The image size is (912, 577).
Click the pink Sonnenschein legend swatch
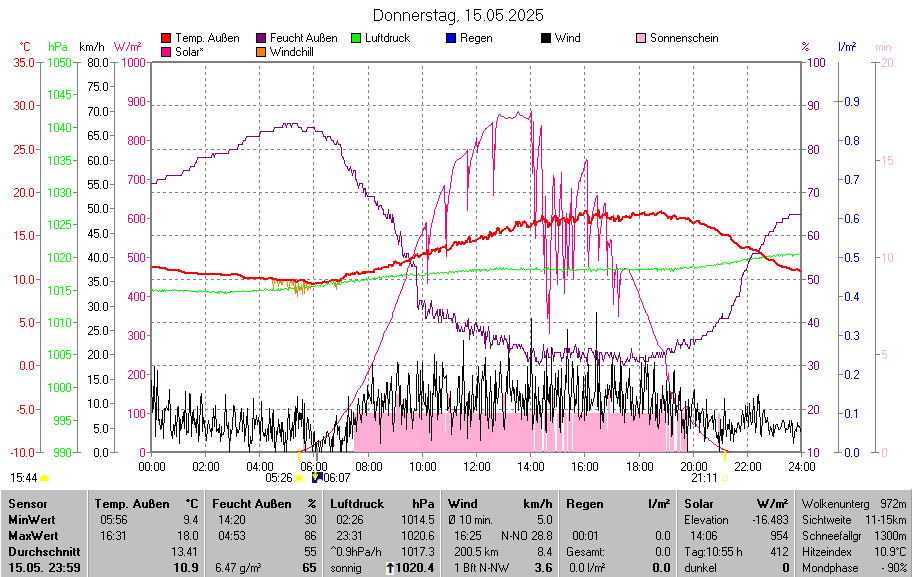640,38
